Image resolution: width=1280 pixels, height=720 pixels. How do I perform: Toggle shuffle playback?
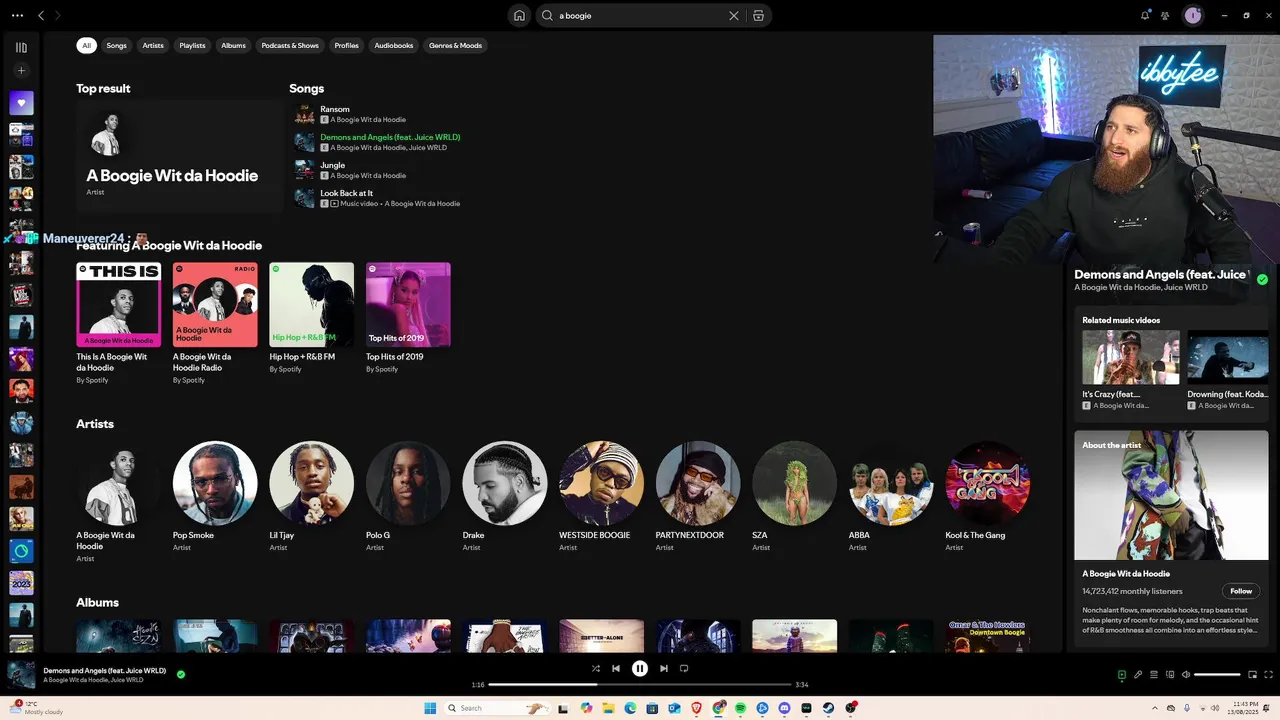click(596, 668)
